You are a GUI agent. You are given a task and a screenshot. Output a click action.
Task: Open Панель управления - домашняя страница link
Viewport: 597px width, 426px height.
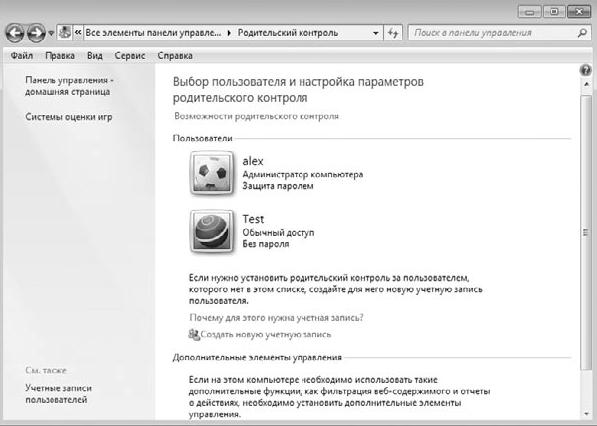click(69, 86)
